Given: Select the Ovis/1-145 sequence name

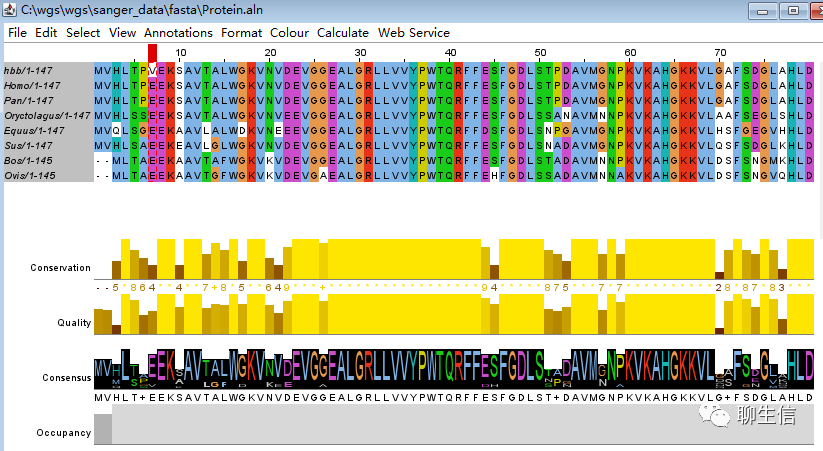Looking at the screenshot, I should (x=28, y=176).
